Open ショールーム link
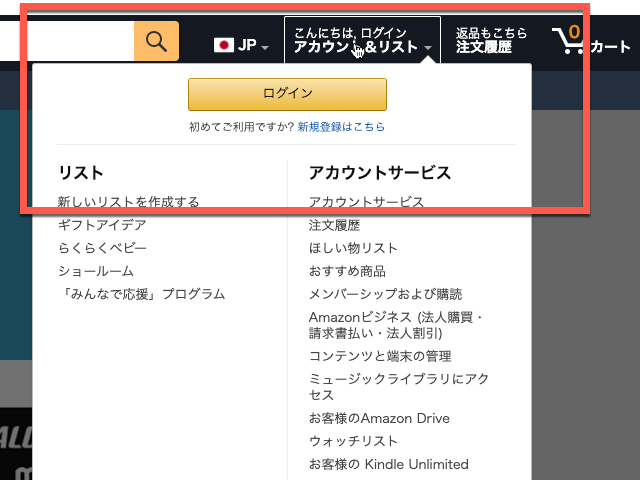Image resolution: width=640 pixels, height=480 pixels. pyautogui.click(x=96, y=271)
